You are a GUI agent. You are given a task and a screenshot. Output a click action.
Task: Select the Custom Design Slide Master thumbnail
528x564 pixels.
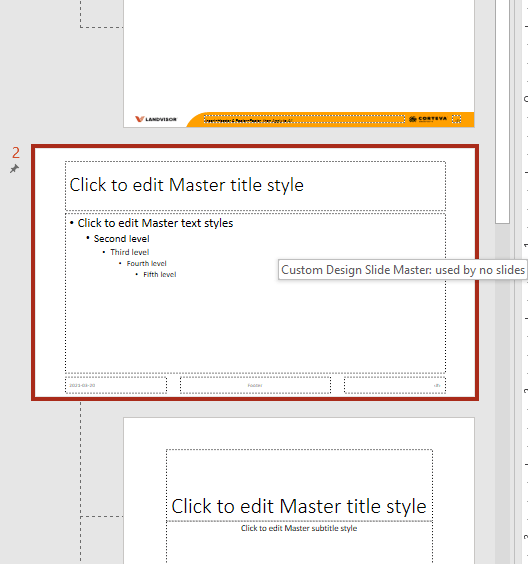(255, 273)
